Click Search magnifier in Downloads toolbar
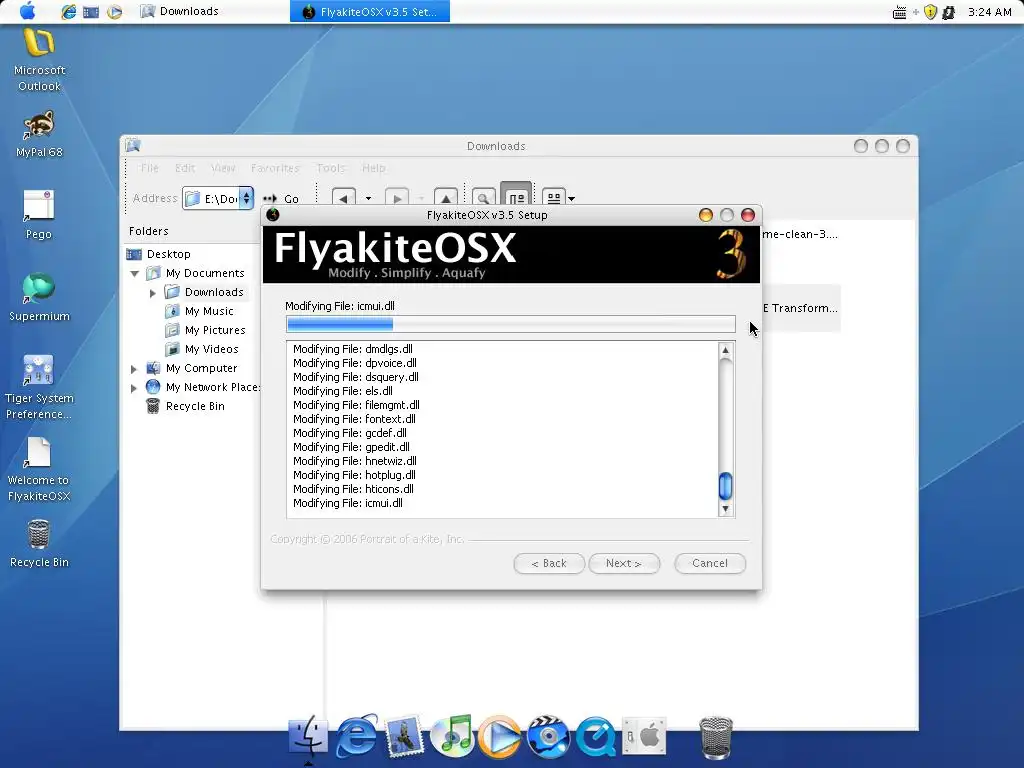This screenshot has height=768, width=1024. [x=483, y=197]
